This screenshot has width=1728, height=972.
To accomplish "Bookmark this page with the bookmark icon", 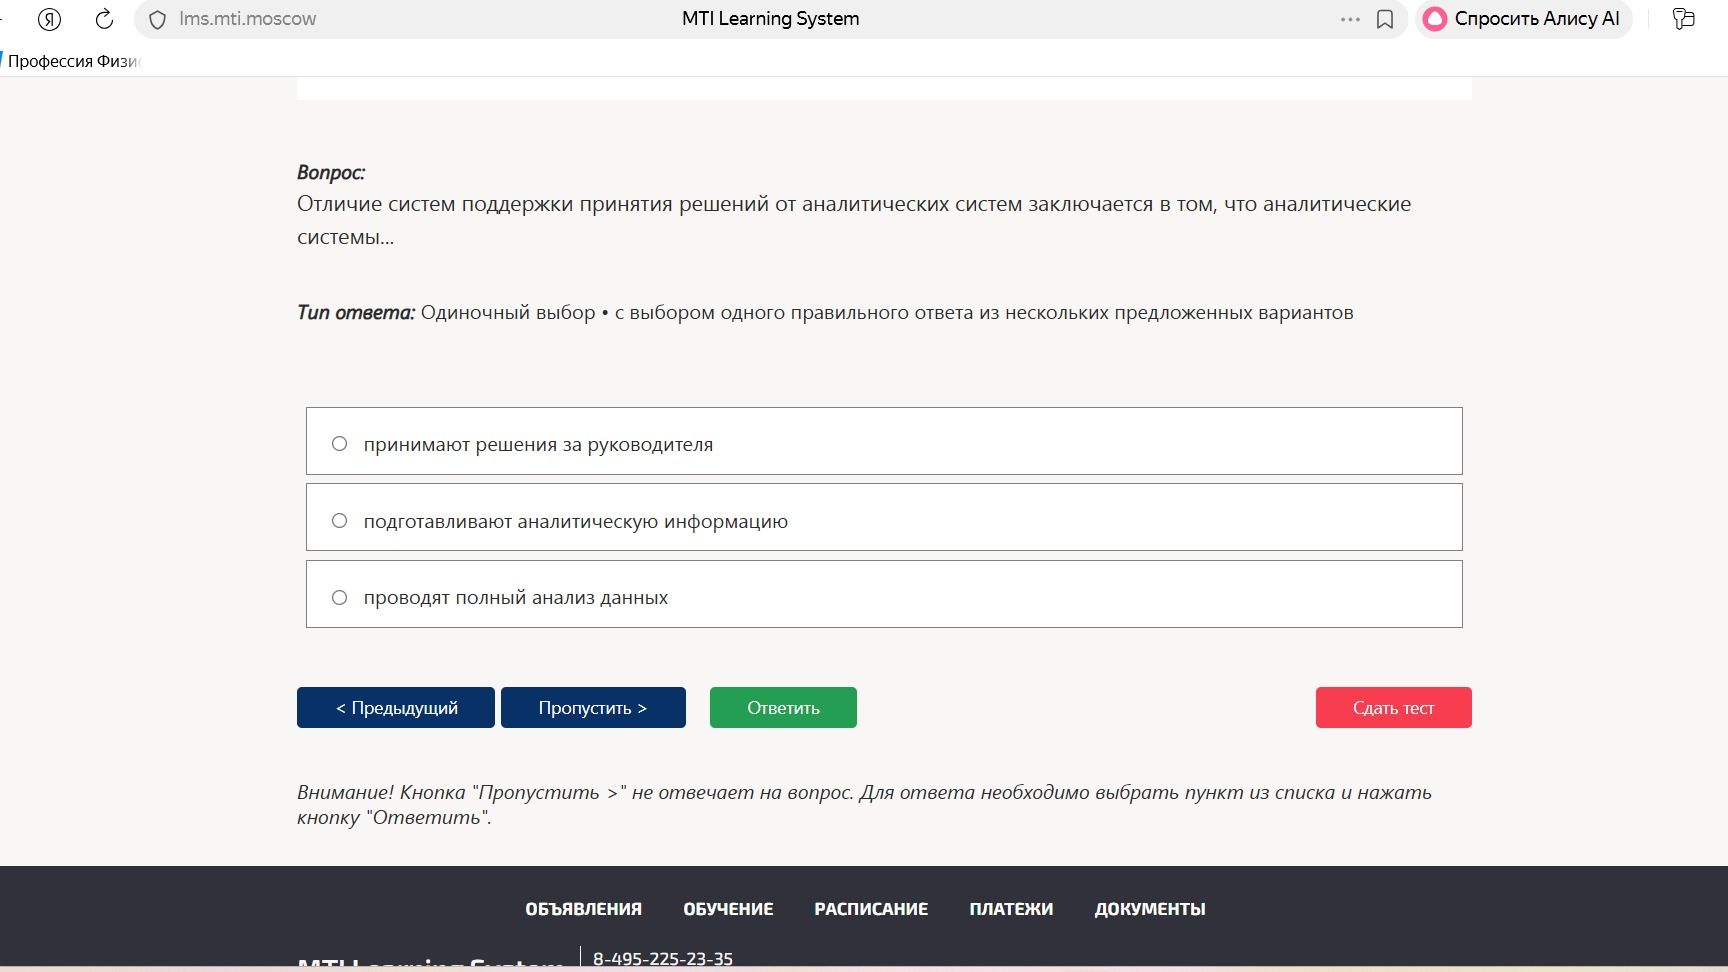I will pyautogui.click(x=1385, y=19).
